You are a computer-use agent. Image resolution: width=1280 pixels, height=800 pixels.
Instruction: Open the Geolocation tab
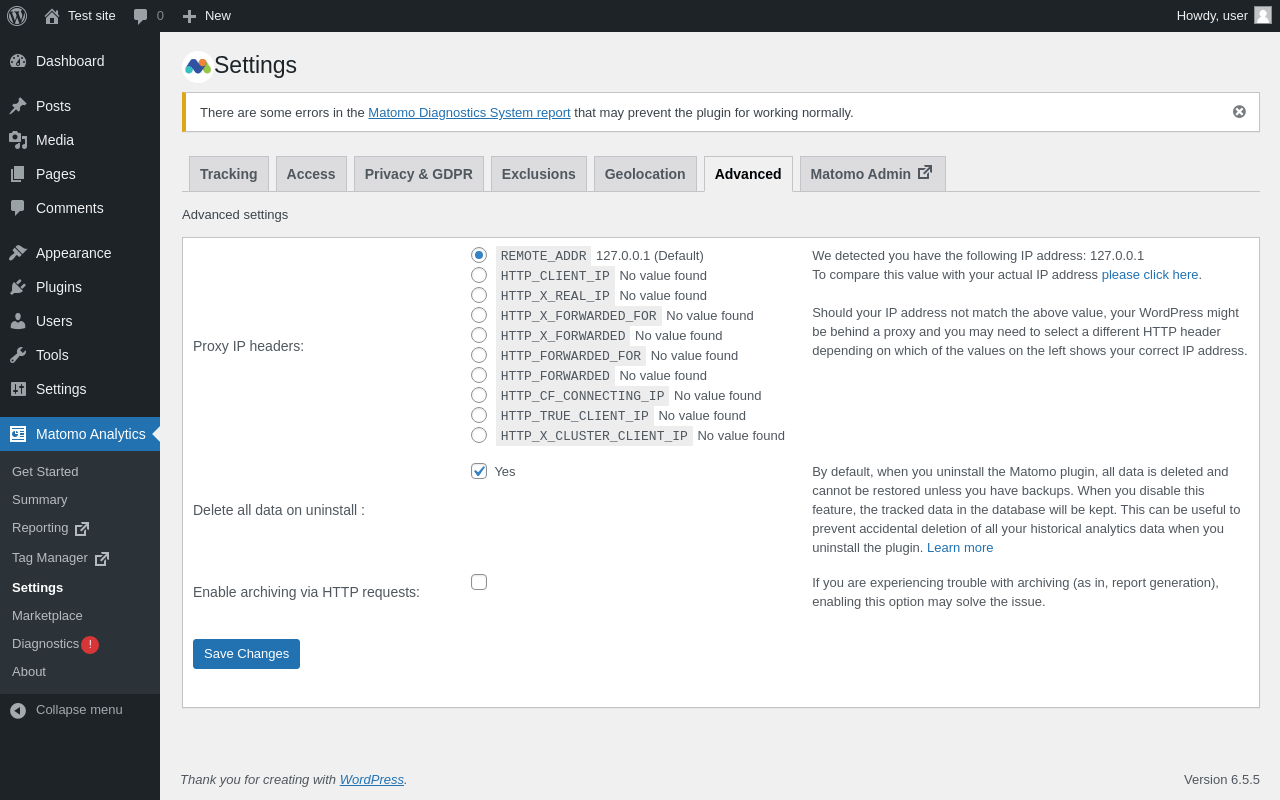point(645,174)
